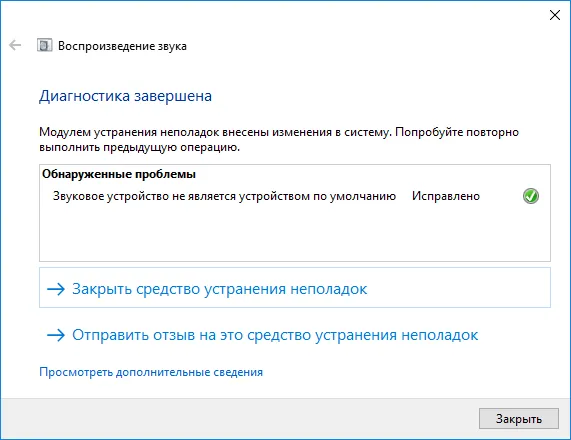Click the arrow icon before 'Закрыть средство устранения неполадок'
Screen dimensions: 571x440
coord(56,289)
